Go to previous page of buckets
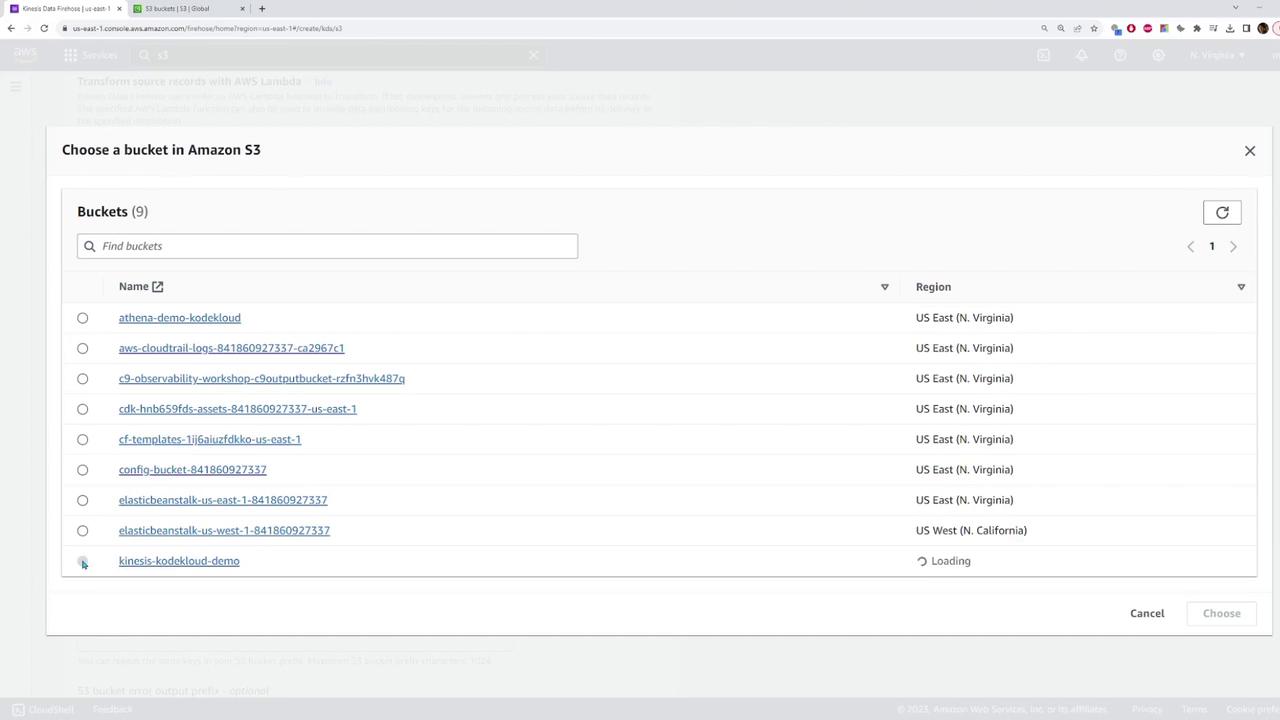The image size is (1280, 720). point(1190,246)
